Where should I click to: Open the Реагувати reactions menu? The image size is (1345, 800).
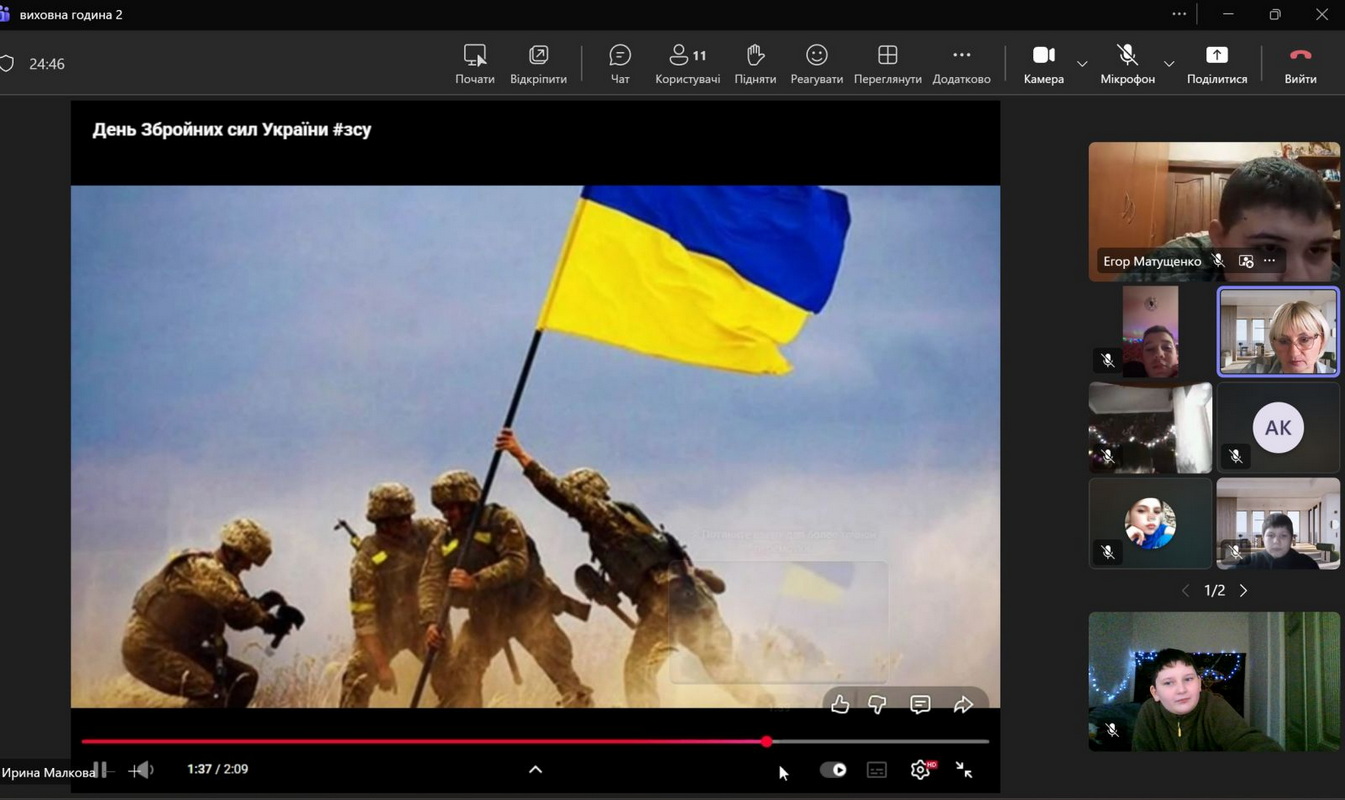pyautogui.click(x=816, y=64)
